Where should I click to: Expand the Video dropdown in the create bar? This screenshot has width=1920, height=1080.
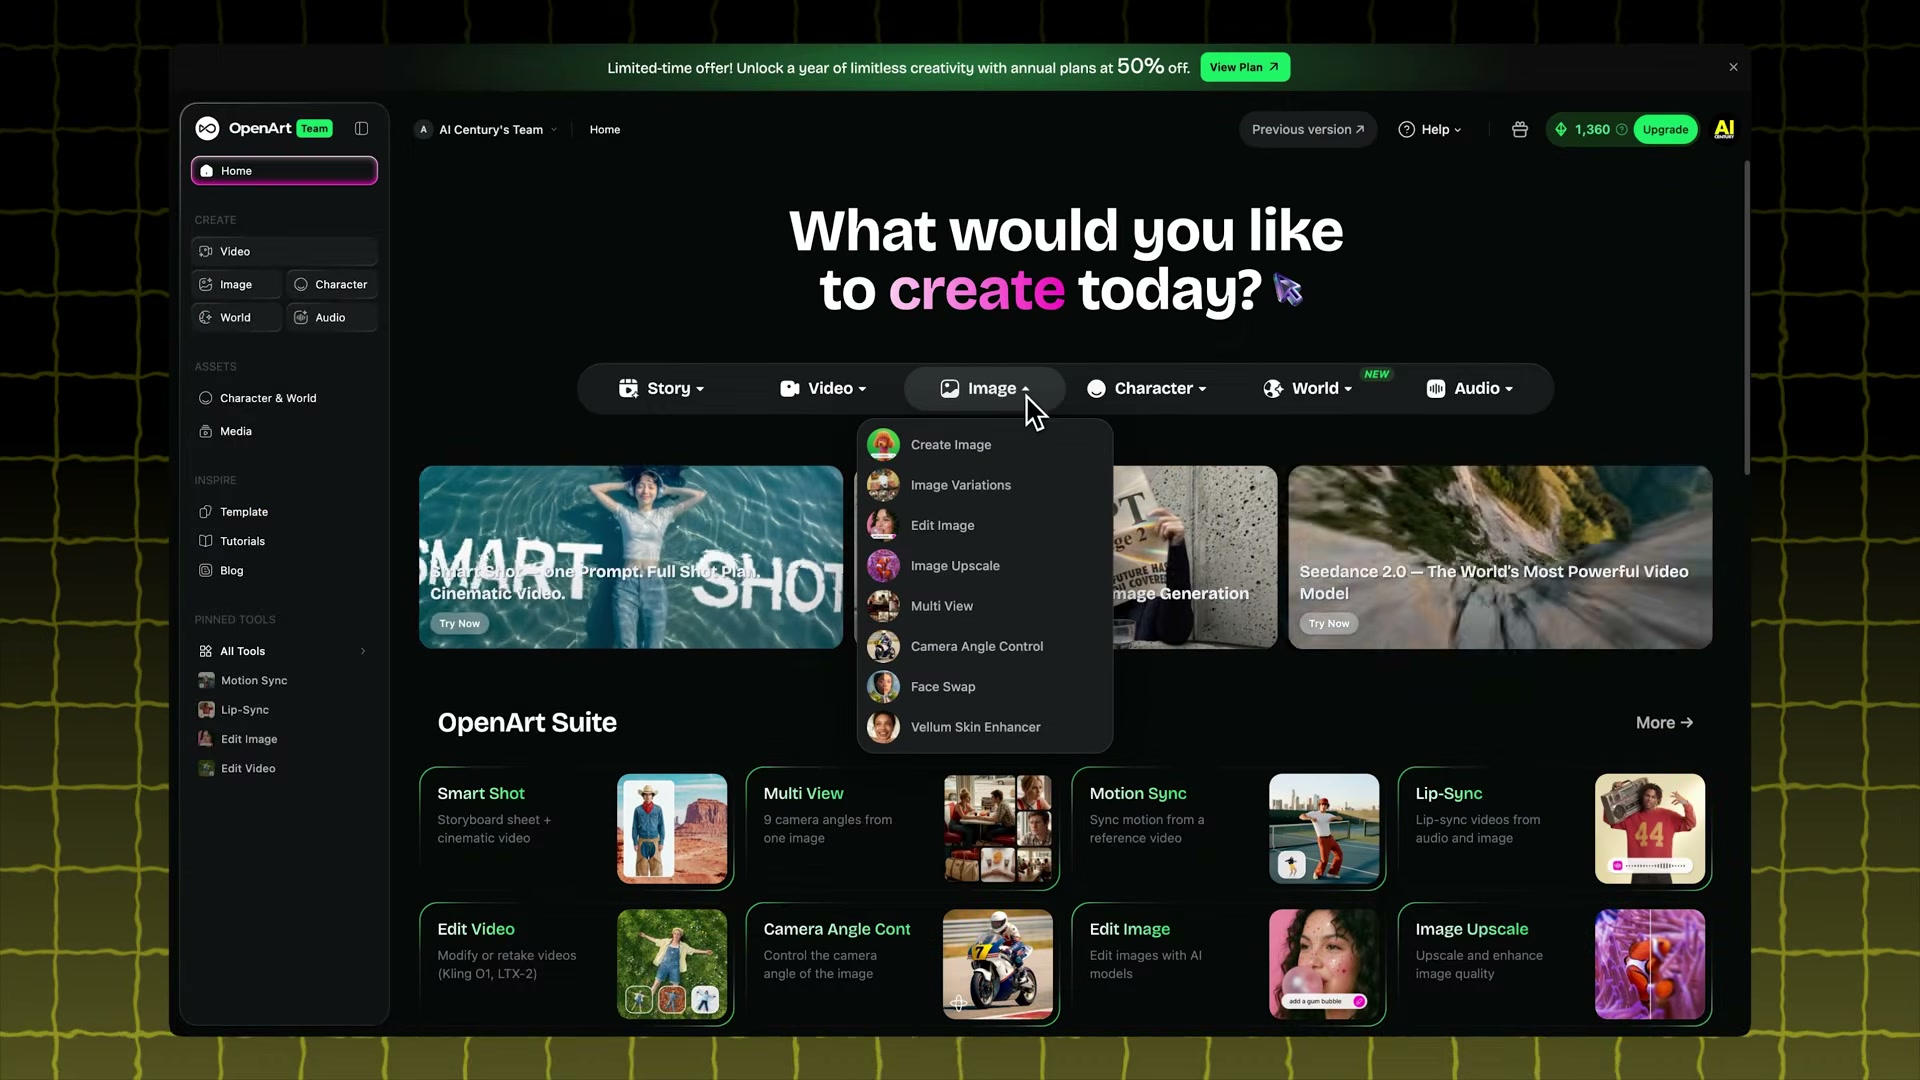pyautogui.click(x=823, y=388)
